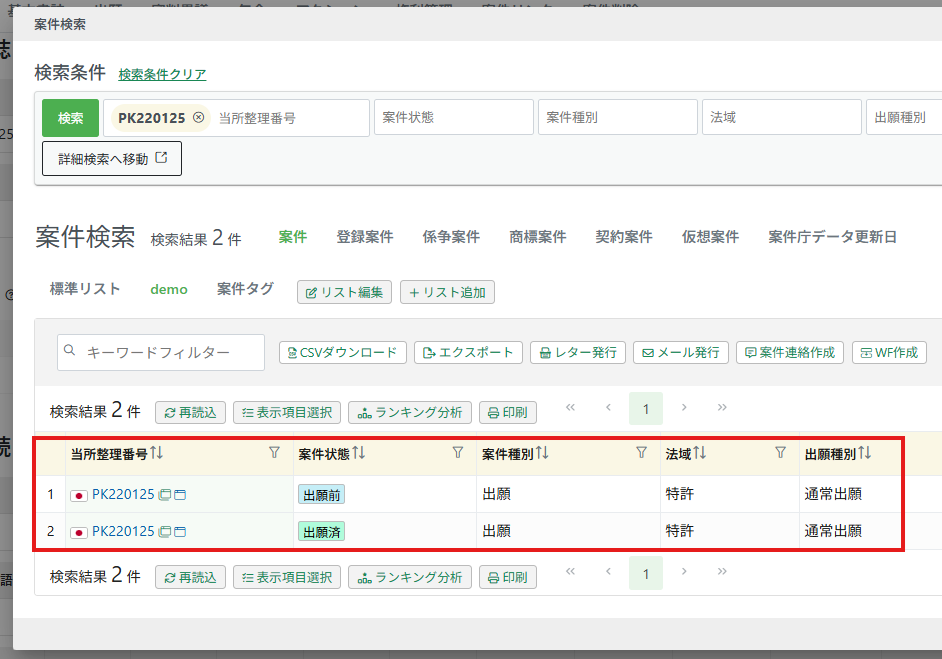
Task: Switch to the 登録案件 tab
Action: pos(364,237)
